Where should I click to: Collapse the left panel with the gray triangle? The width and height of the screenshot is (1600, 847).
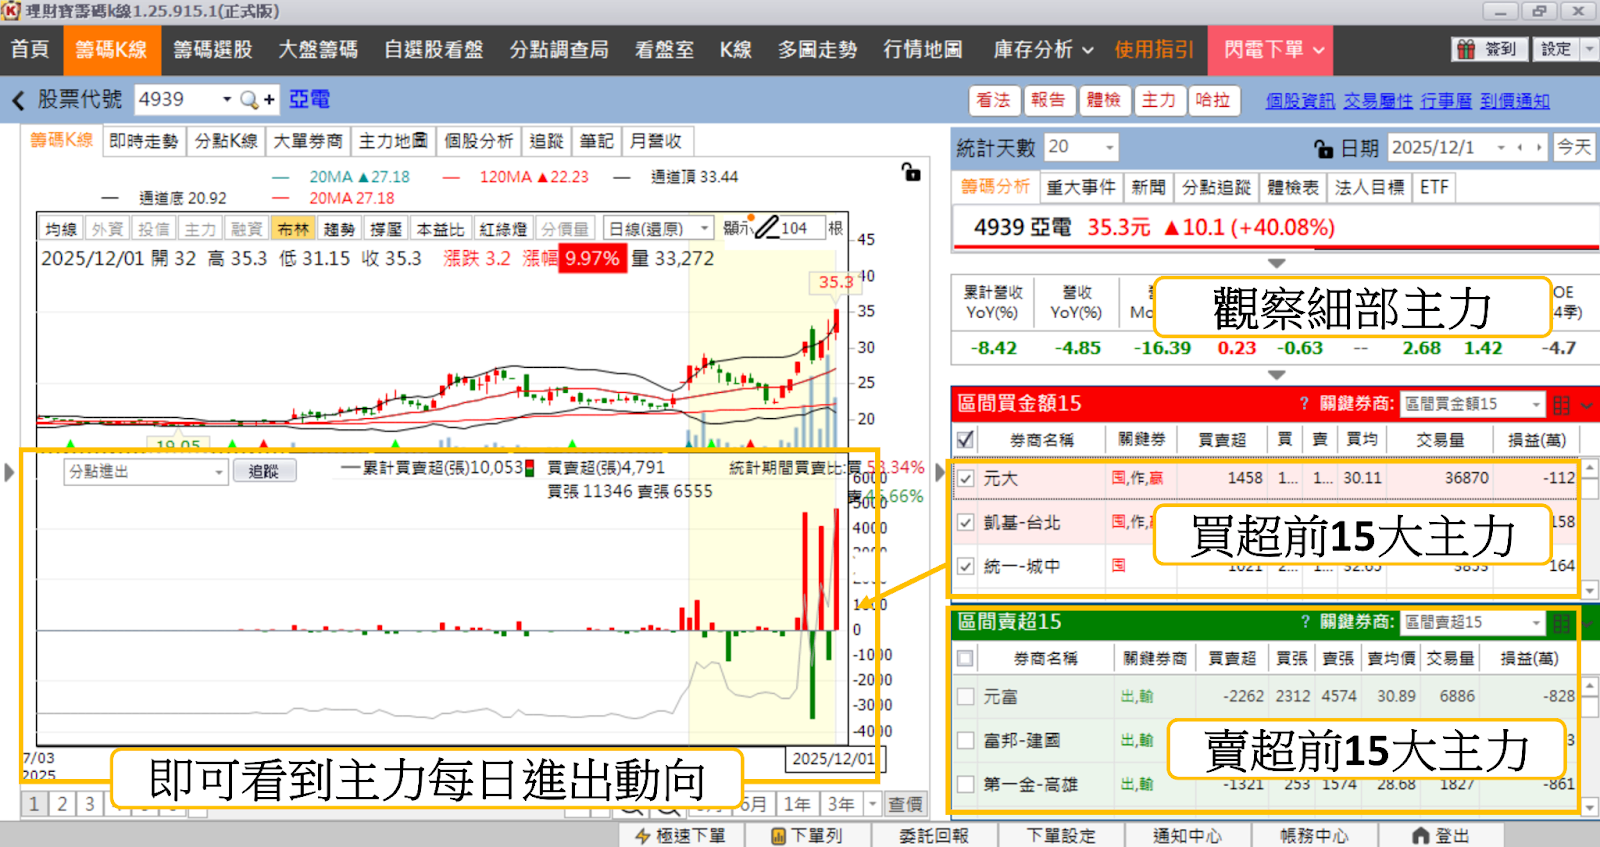pyautogui.click(x=9, y=471)
